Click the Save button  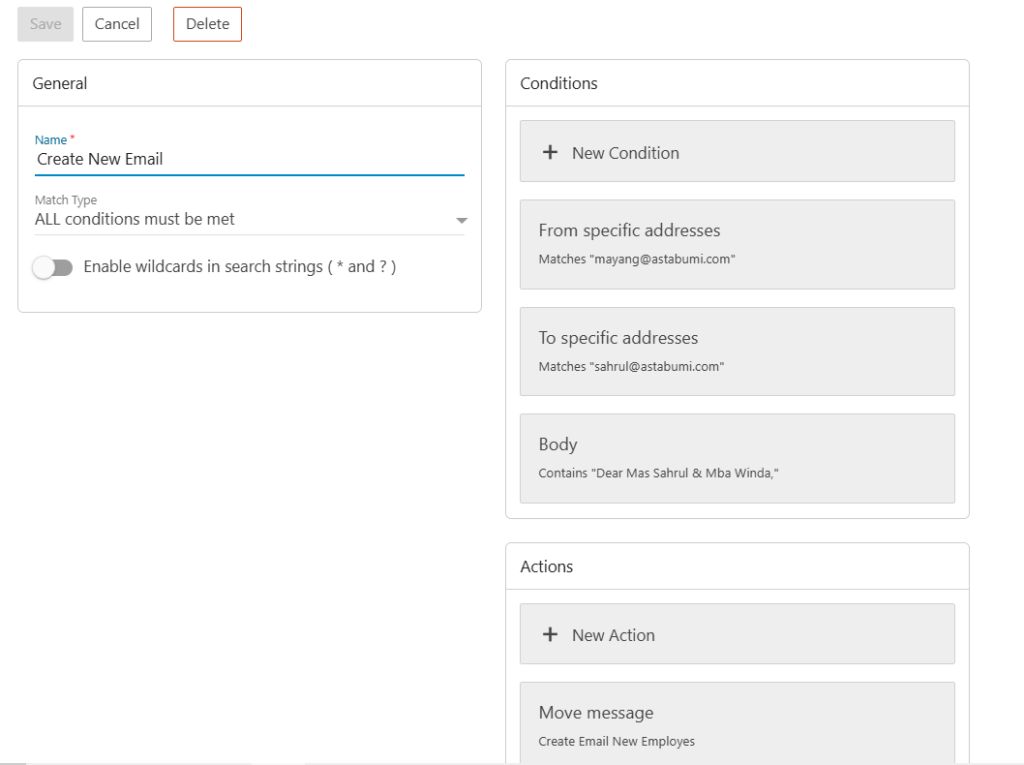[x=45, y=24]
